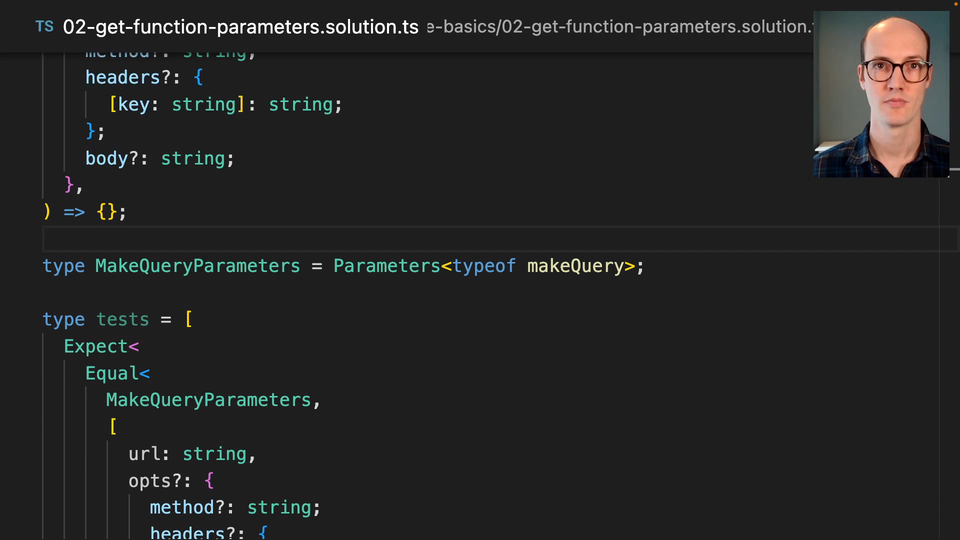The width and height of the screenshot is (960, 540).
Task: Click the typeof keyword
Action: click(x=484, y=266)
